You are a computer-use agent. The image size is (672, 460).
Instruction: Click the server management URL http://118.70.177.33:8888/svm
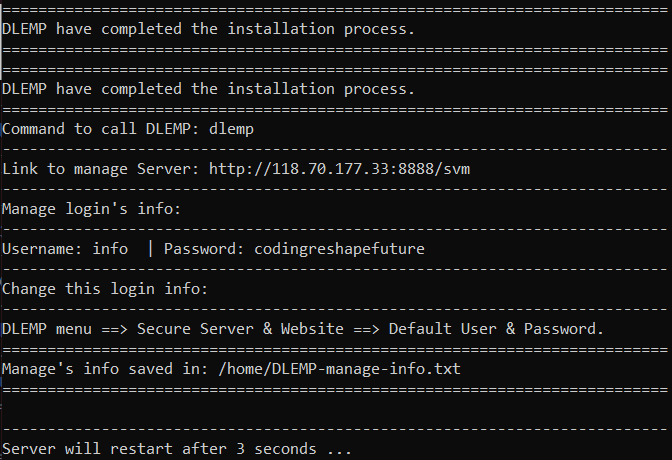pyautogui.click(x=339, y=169)
